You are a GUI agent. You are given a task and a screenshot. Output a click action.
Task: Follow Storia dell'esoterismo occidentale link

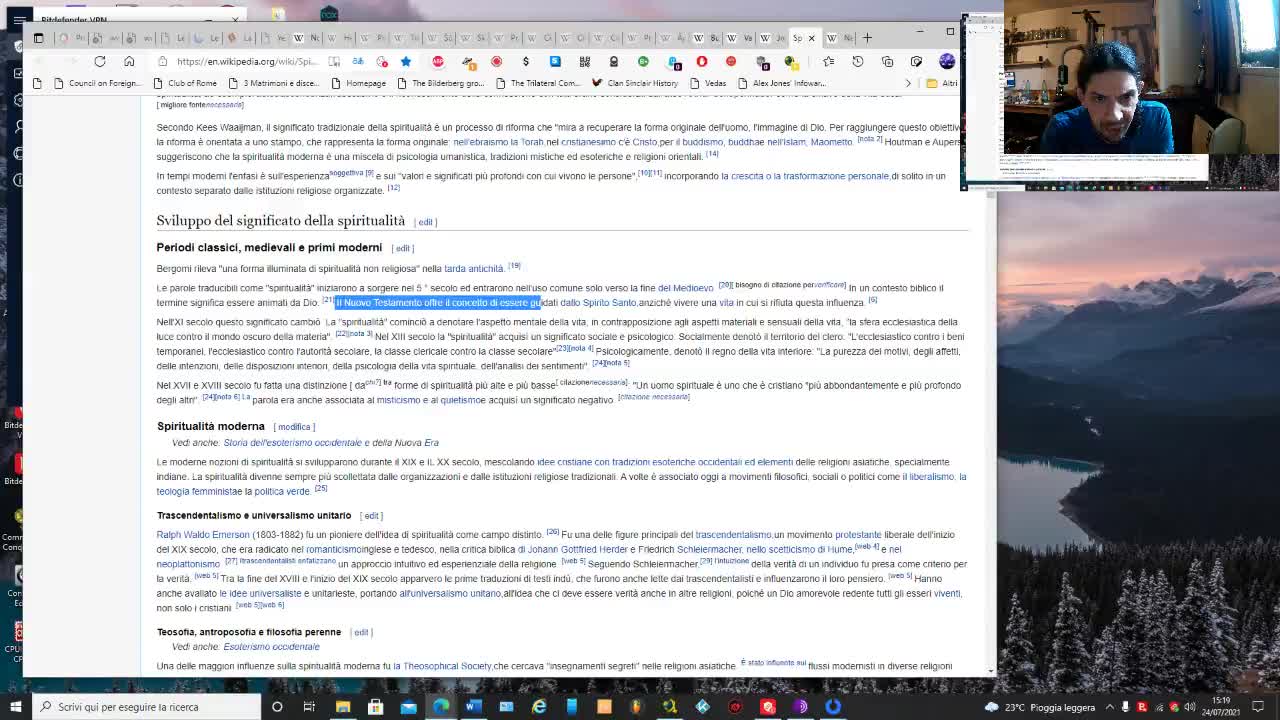point(292,443)
